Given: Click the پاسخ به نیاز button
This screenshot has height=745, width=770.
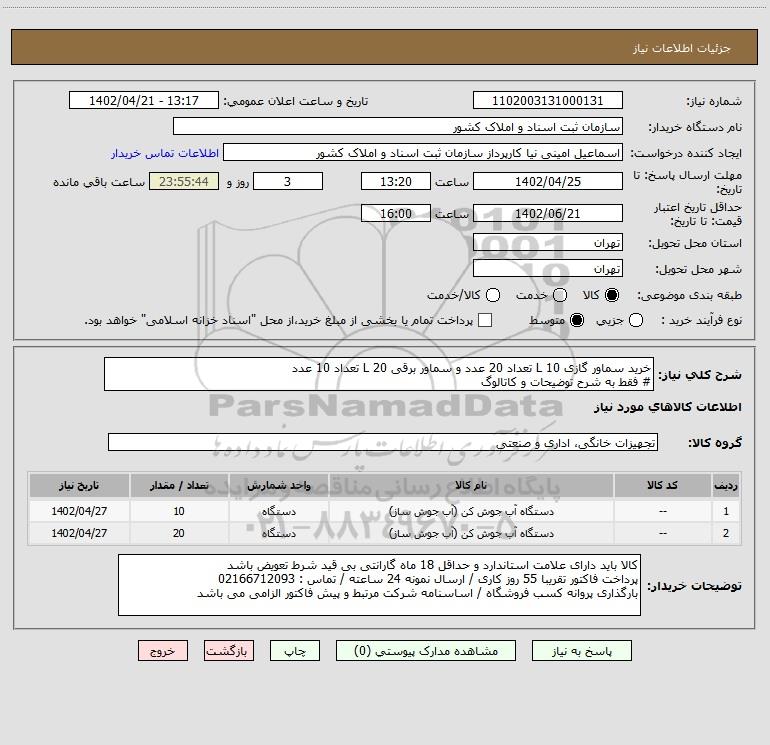Looking at the screenshot, I should pyautogui.click(x=581, y=651).
